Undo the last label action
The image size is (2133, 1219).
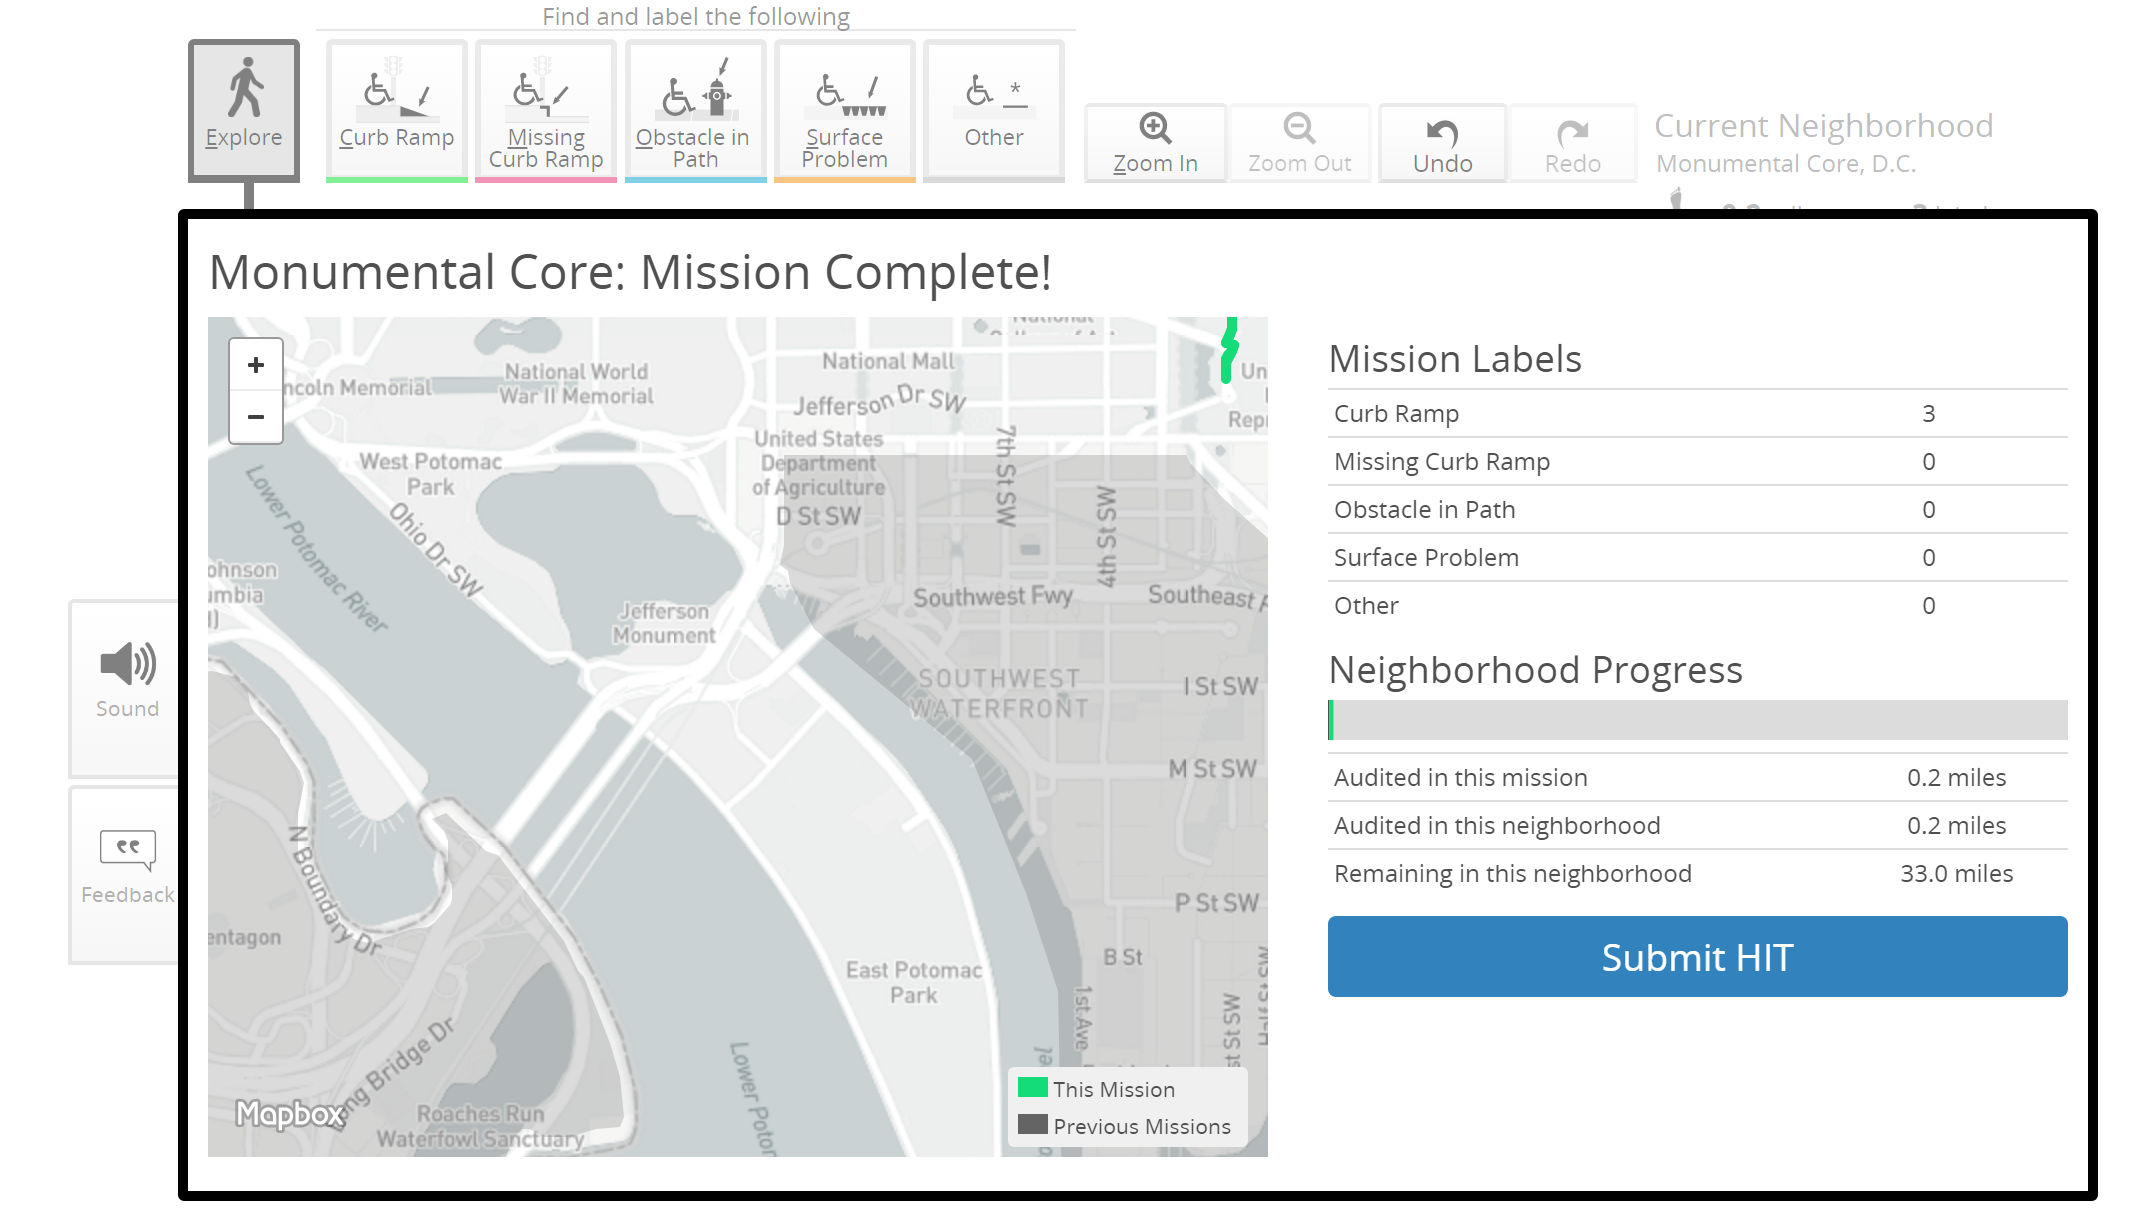tap(1442, 142)
